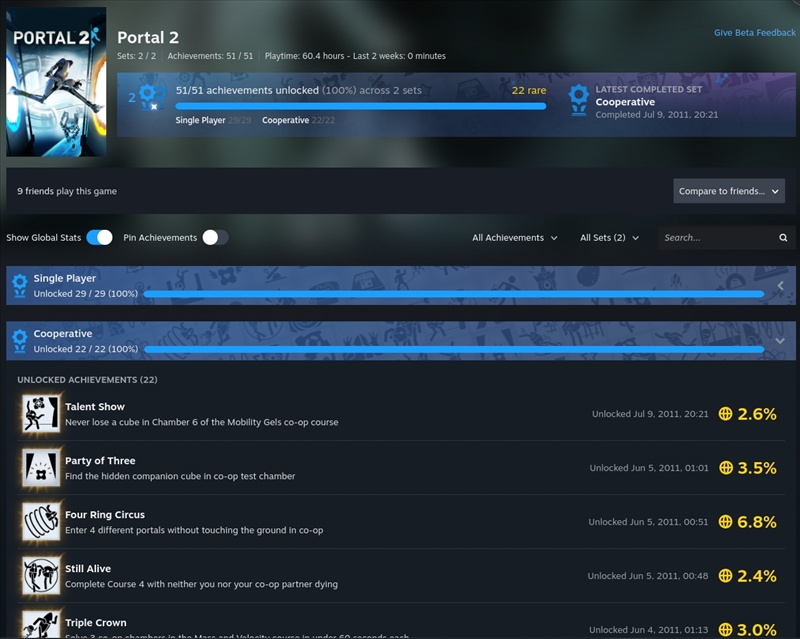Click the Talent Show achievement icon
The height and width of the screenshot is (639, 800).
click(41, 413)
